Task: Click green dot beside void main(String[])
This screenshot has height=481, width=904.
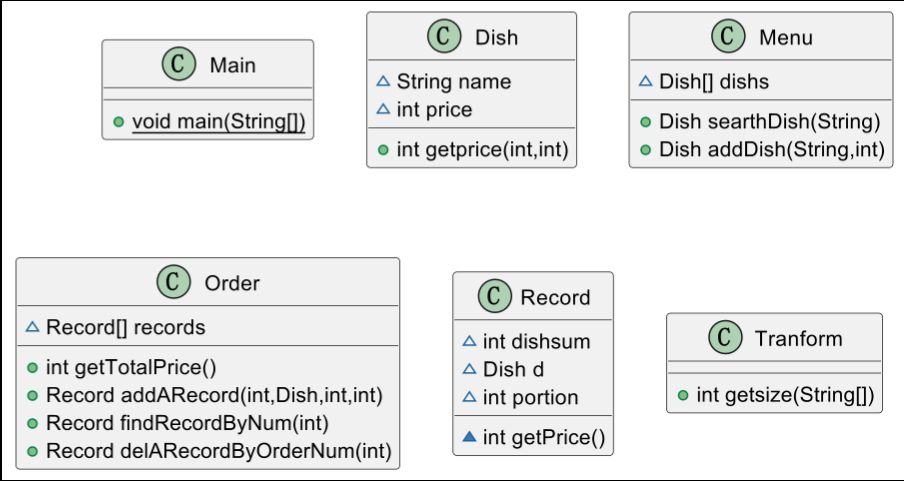Action: coord(118,121)
